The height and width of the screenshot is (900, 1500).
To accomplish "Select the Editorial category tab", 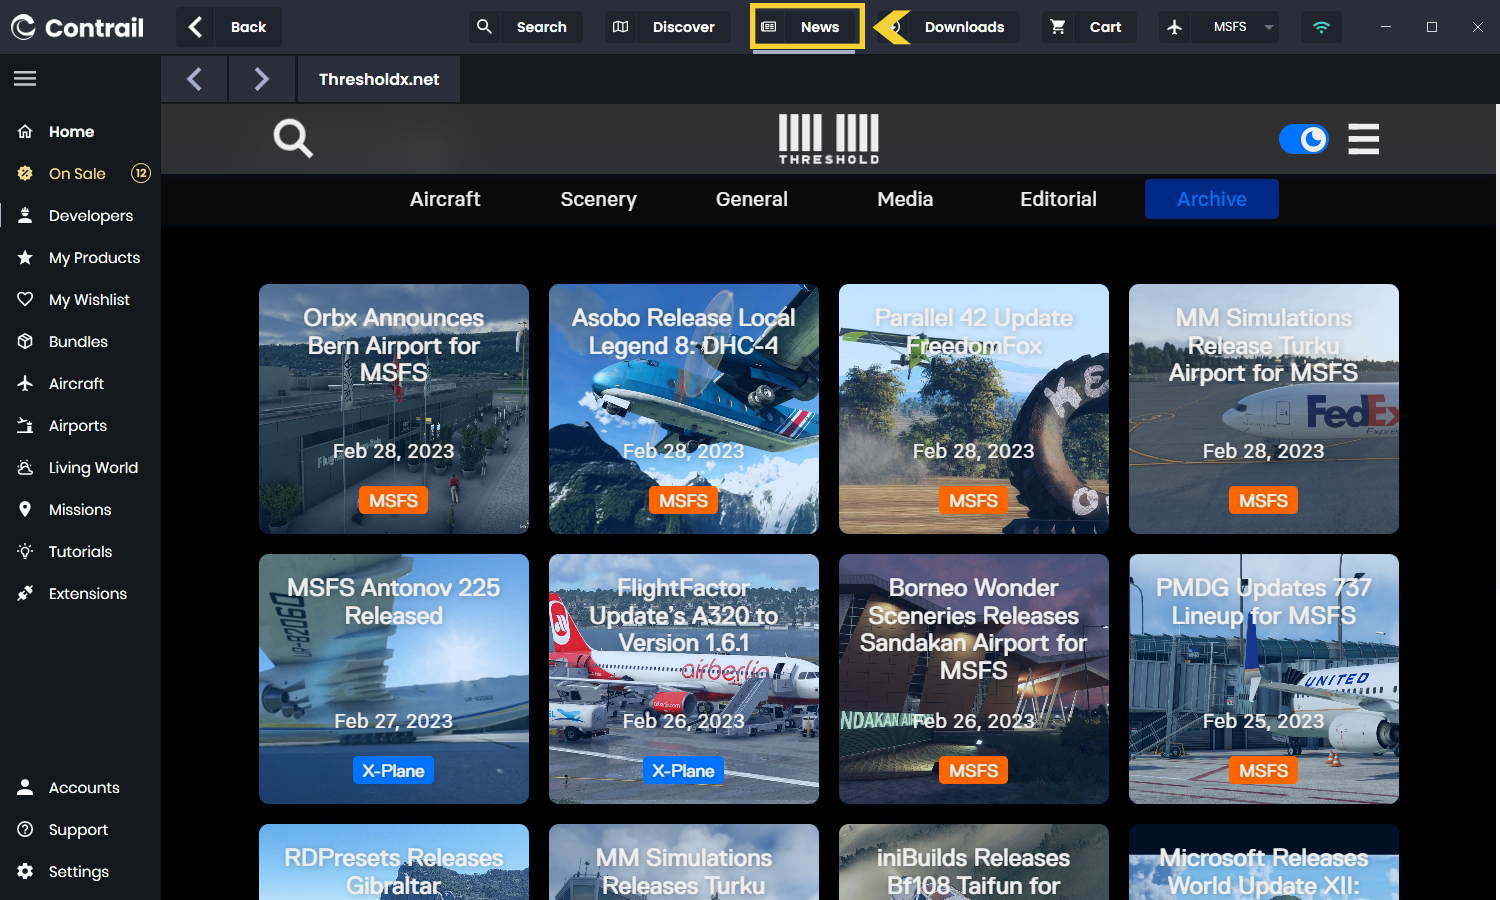I will pos(1058,199).
